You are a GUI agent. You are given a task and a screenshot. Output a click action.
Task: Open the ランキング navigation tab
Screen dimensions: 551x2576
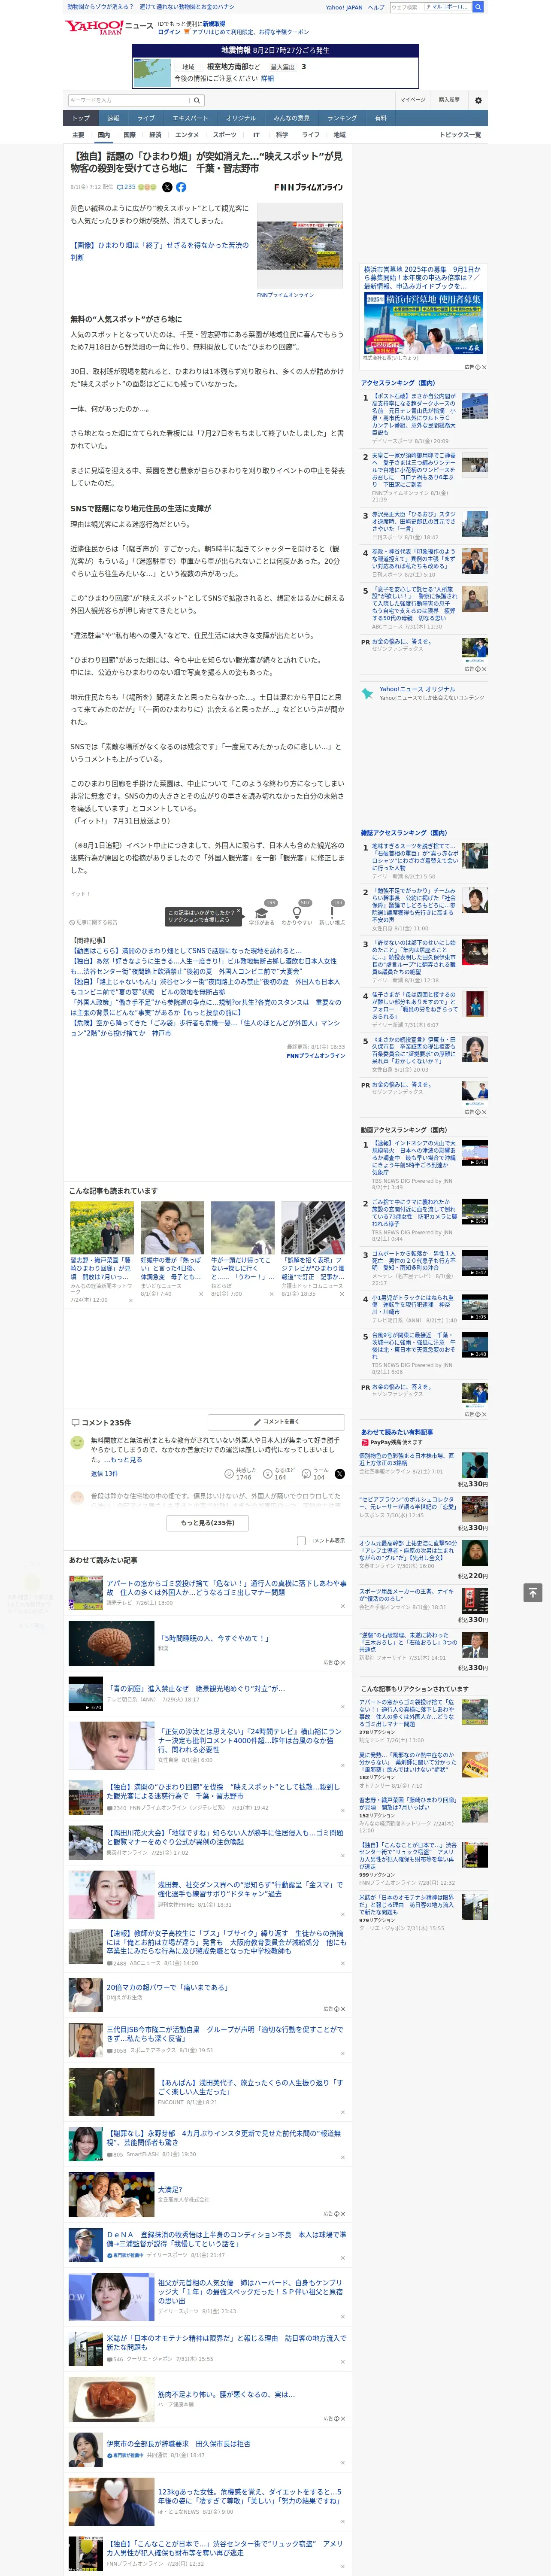click(x=342, y=118)
